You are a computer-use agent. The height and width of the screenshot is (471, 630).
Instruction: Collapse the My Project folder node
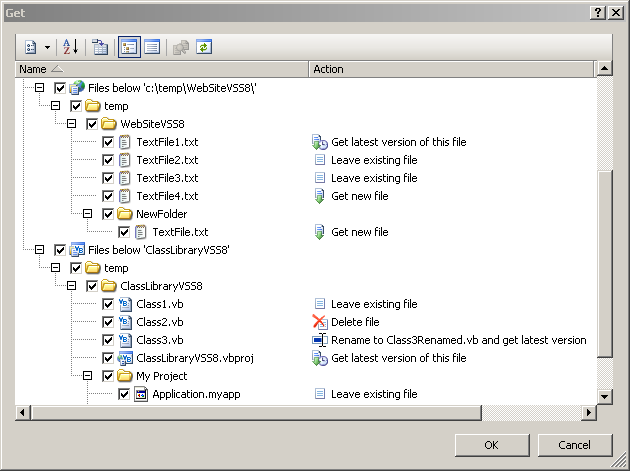point(88,375)
